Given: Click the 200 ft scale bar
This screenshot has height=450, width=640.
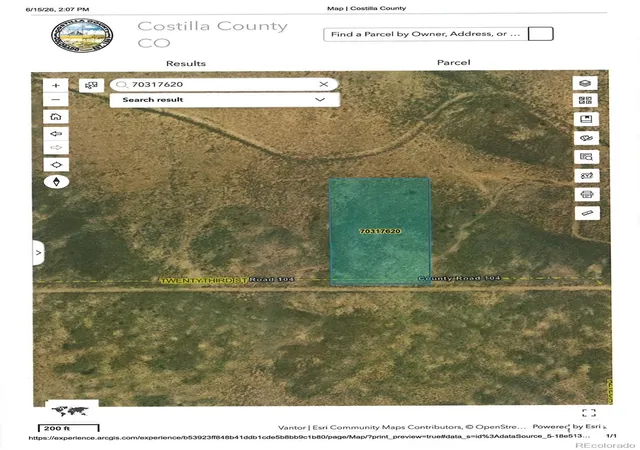Looking at the screenshot, I should 69,428.
